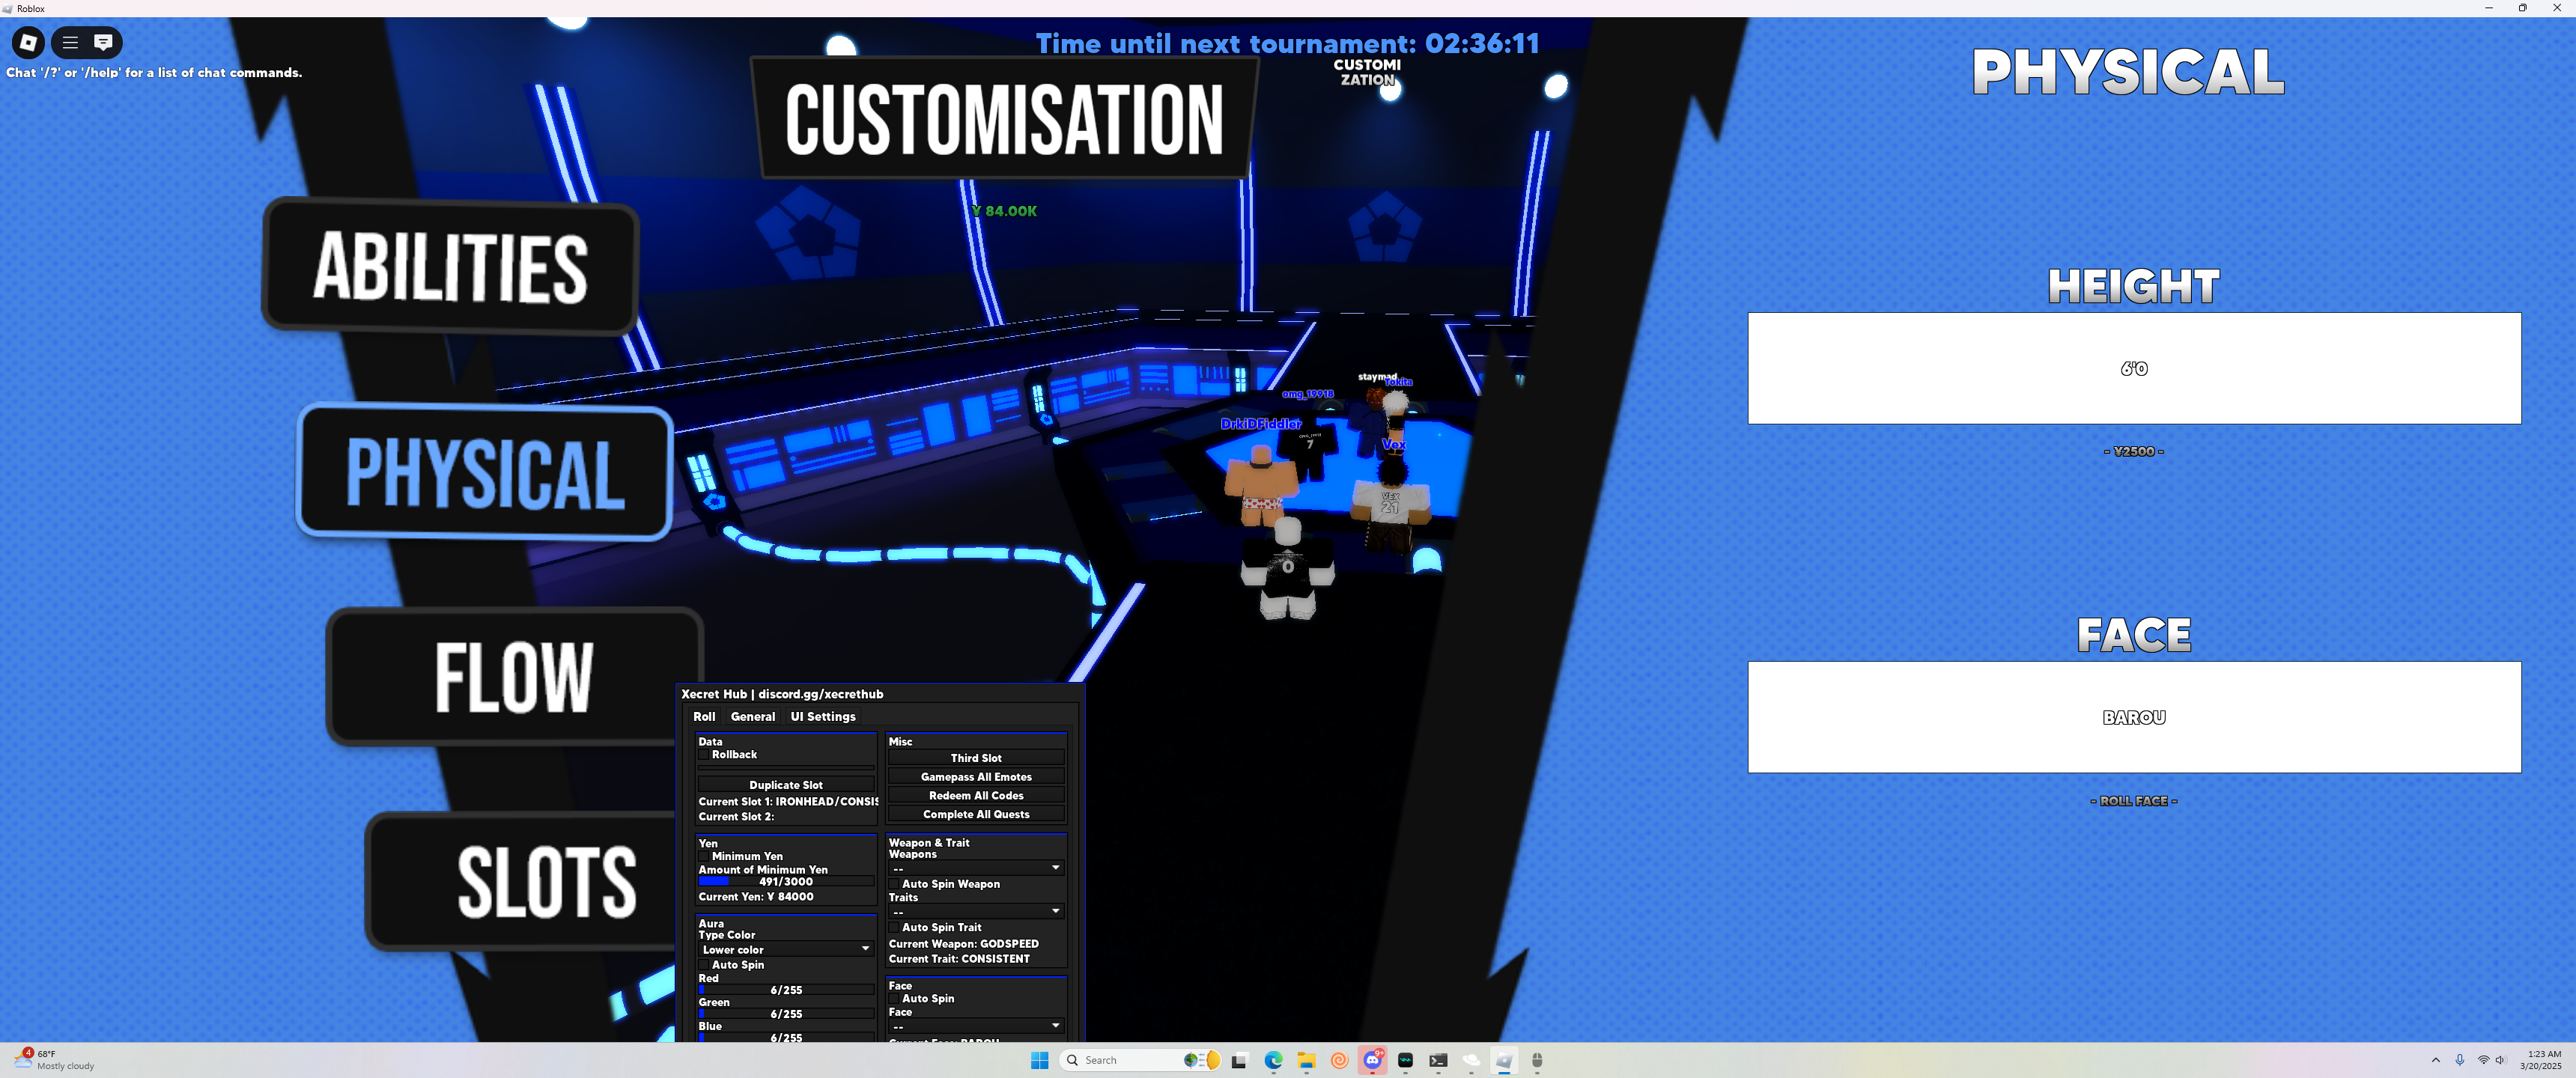Click the ABILITIES menu button
The height and width of the screenshot is (1078, 2576).
(x=450, y=266)
